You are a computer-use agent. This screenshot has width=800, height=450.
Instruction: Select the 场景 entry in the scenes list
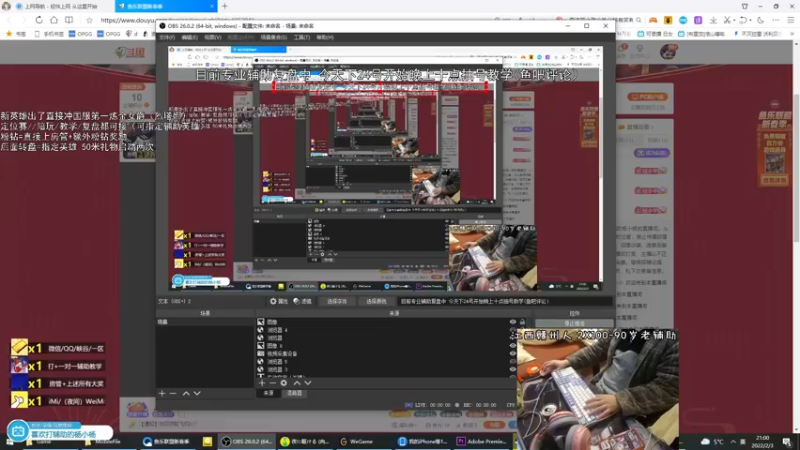(205, 322)
